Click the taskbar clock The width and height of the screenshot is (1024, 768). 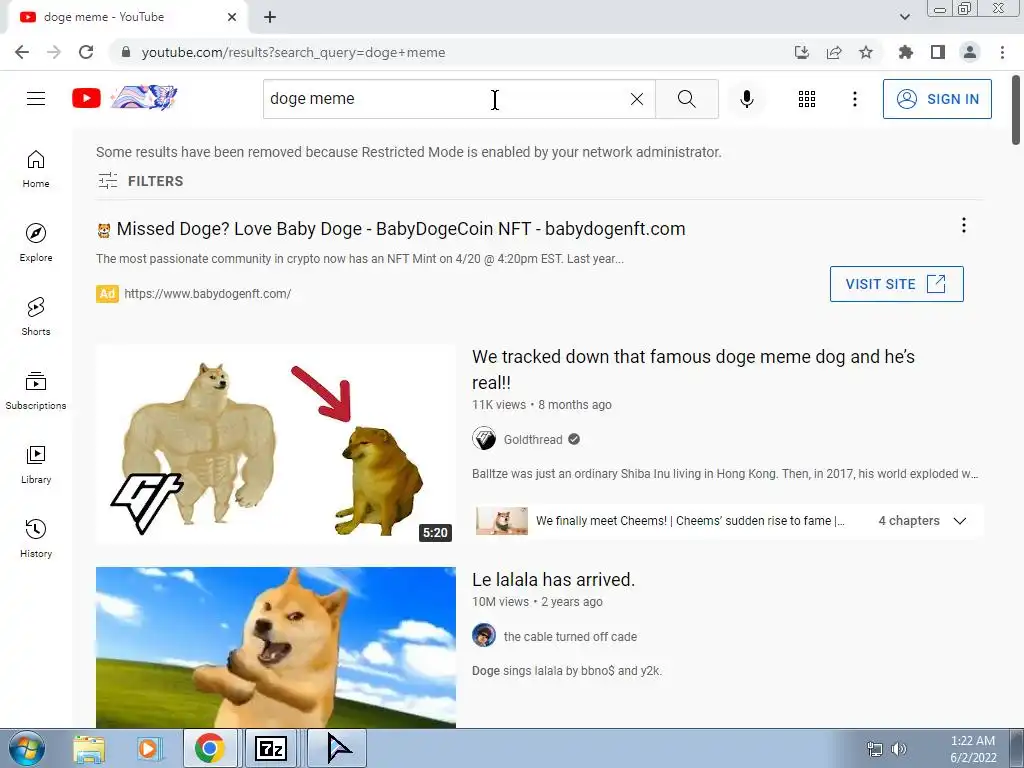(x=973, y=748)
